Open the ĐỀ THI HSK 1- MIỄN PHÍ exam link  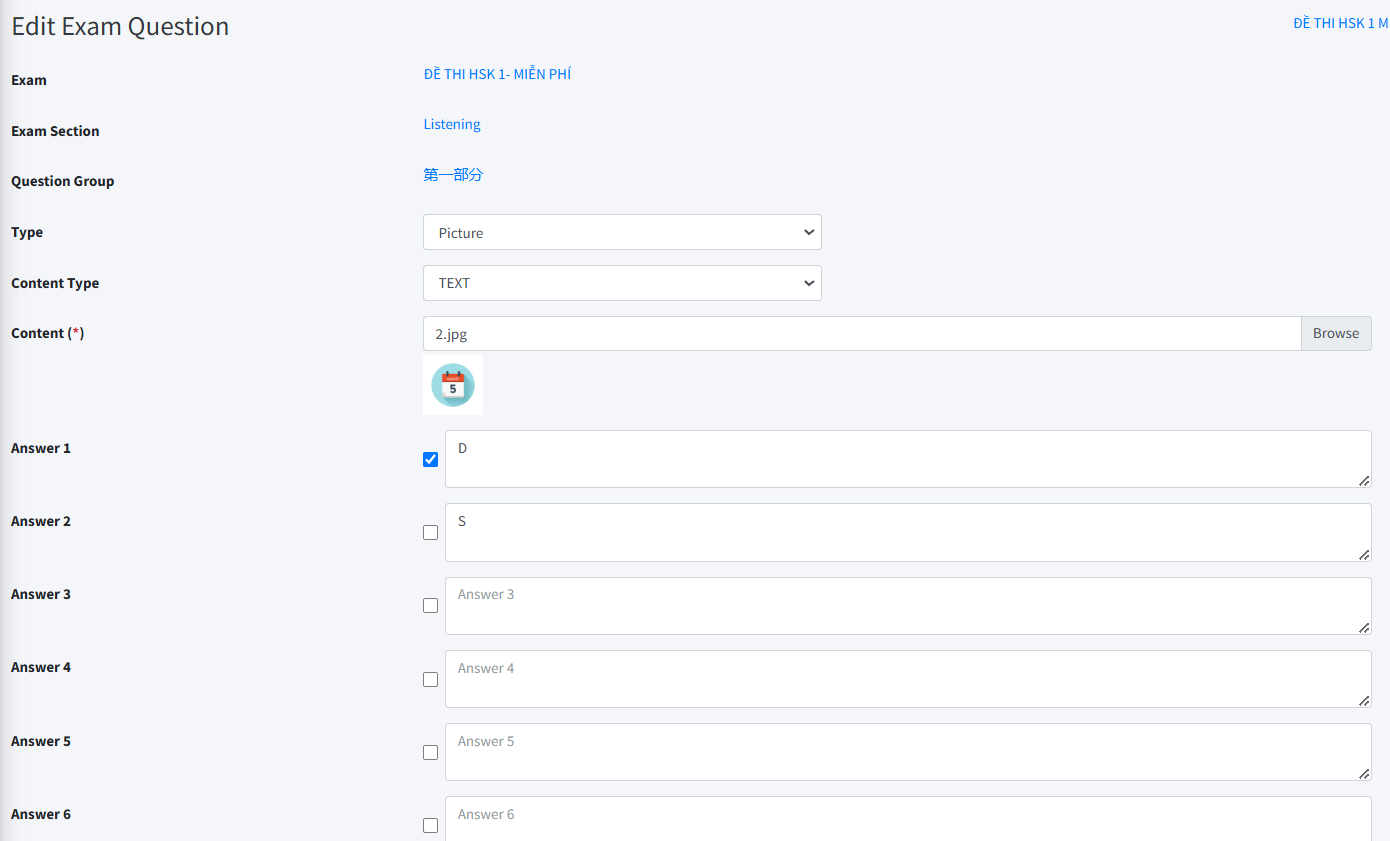point(497,74)
